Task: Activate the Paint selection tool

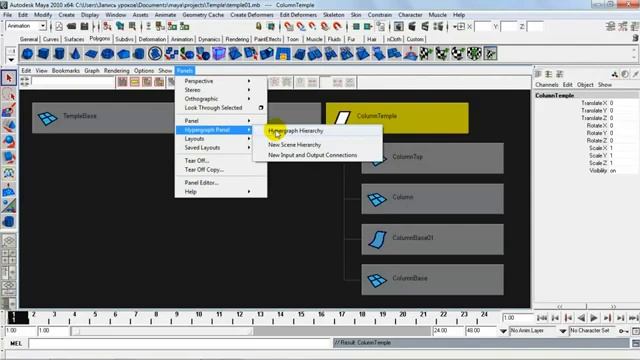Action: [9, 110]
